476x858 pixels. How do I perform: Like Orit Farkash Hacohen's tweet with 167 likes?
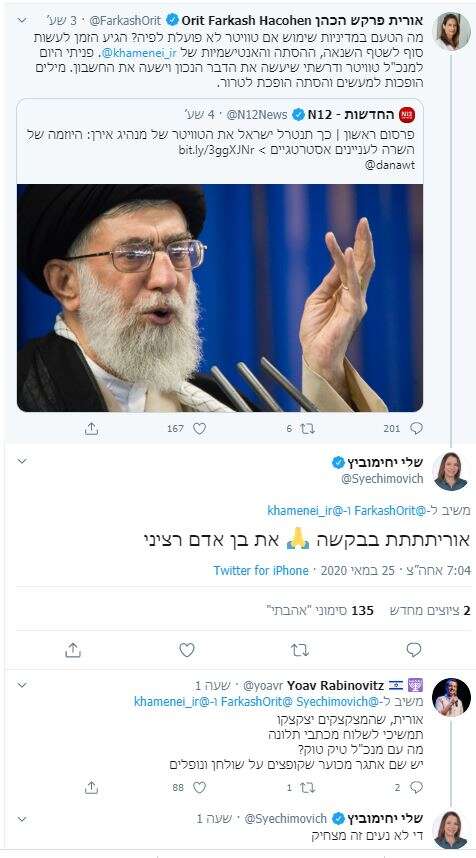[199, 428]
